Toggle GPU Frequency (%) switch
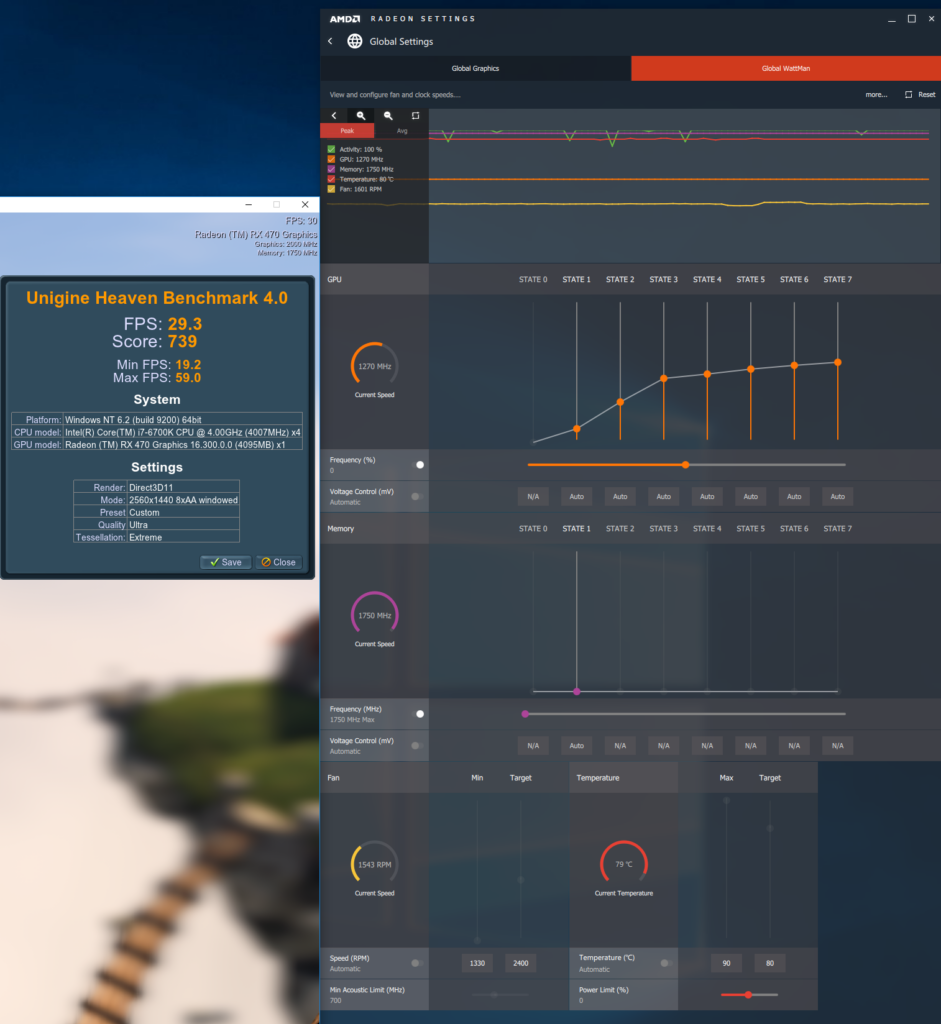Screen dimensions: 941x1024 [x=419, y=465]
